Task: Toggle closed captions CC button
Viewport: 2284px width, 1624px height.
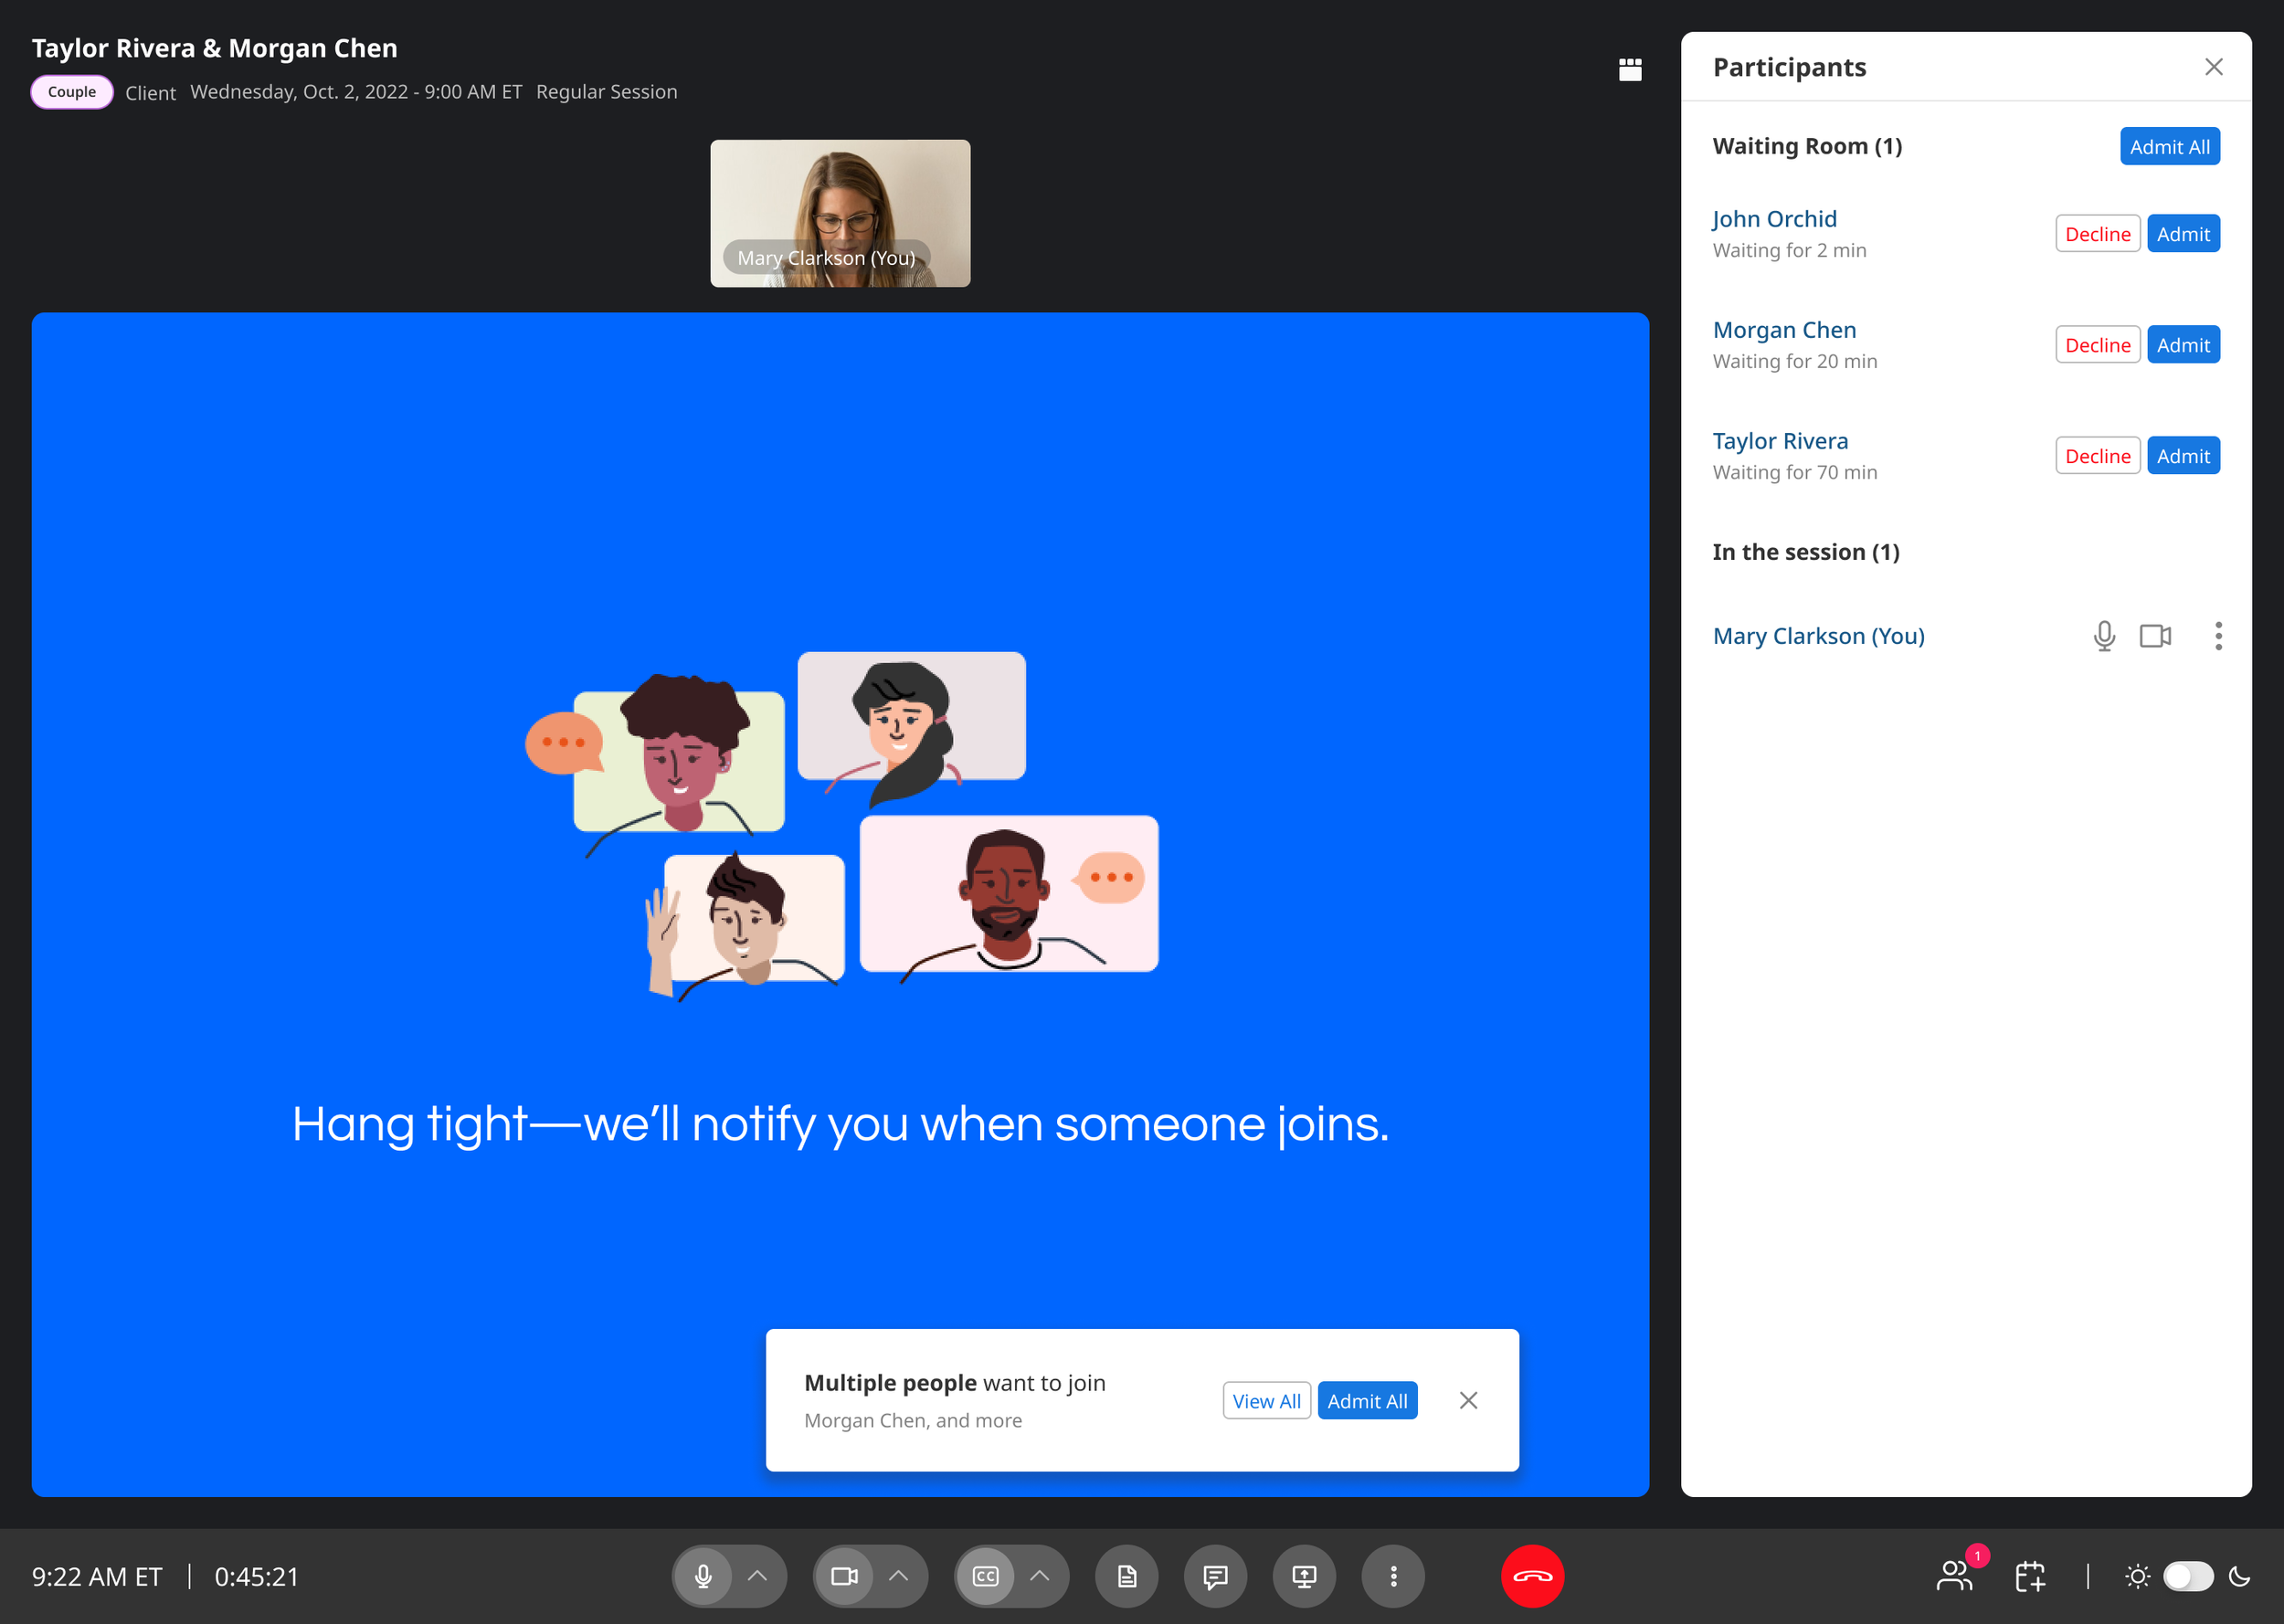Action: tap(985, 1576)
